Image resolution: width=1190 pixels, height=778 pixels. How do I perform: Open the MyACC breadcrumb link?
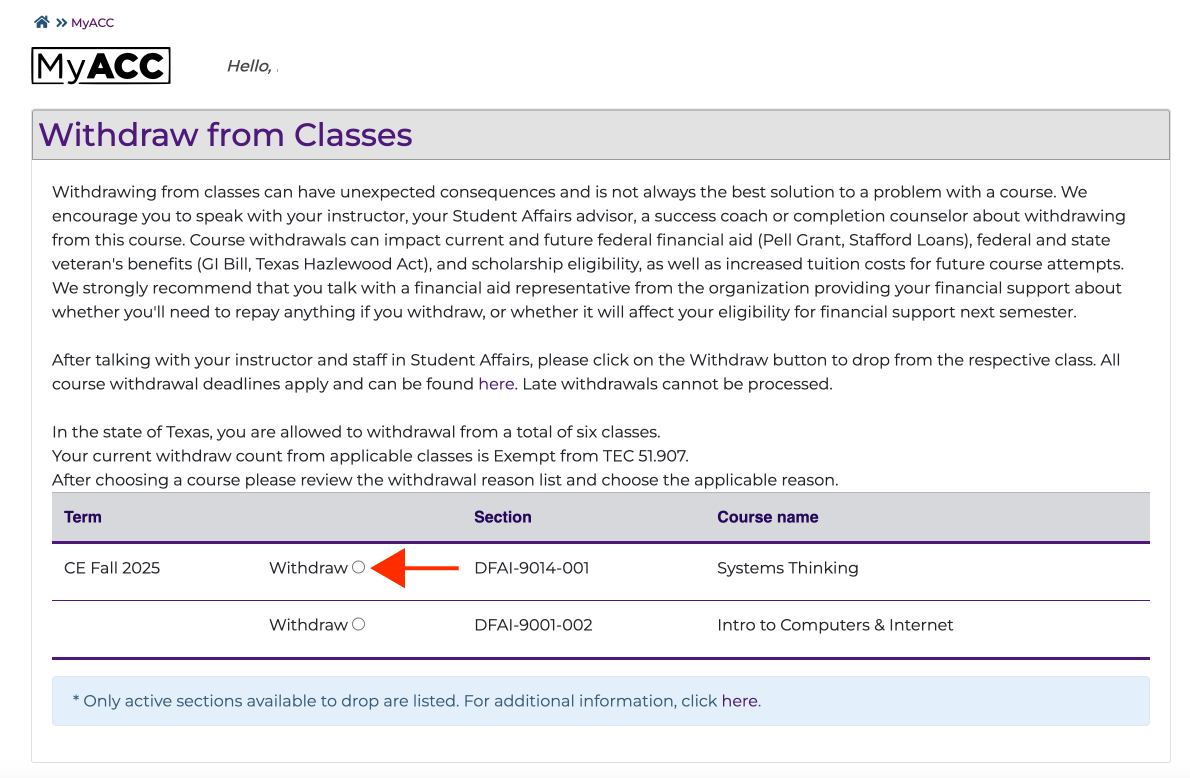(91, 22)
